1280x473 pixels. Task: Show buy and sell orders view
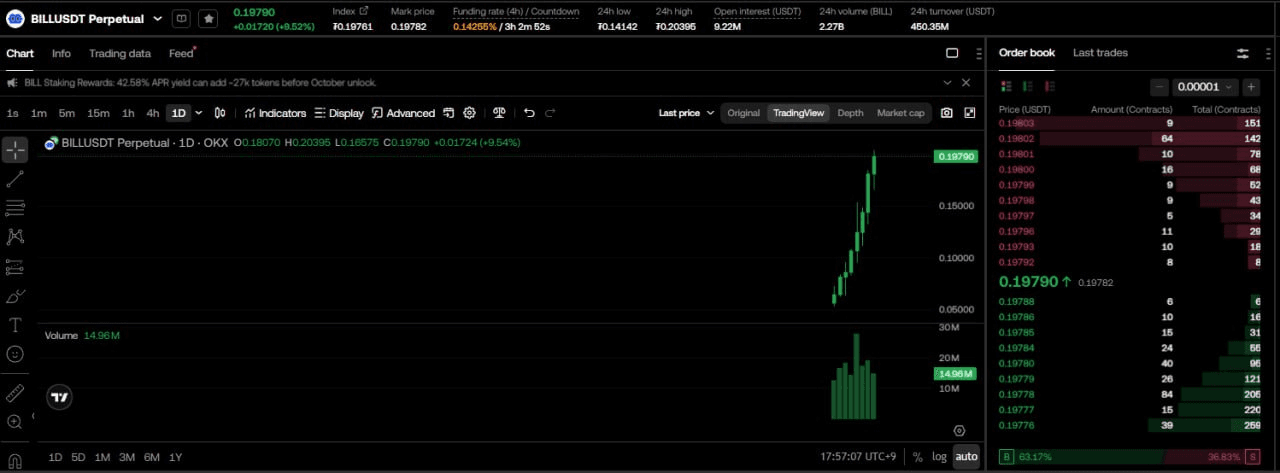1005,87
